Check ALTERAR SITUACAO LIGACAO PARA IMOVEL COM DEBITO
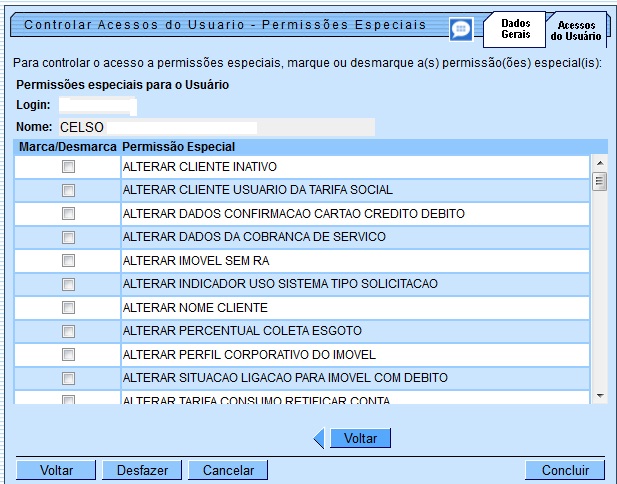617x484 pixels. (x=68, y=379)
